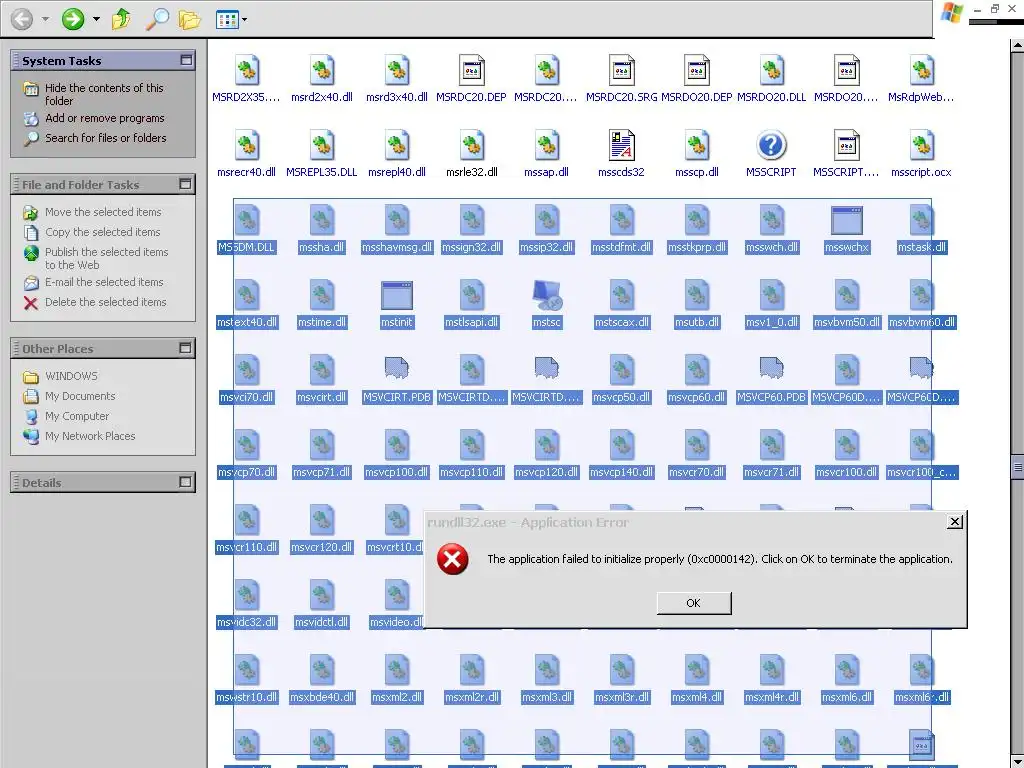
Task: Select the msrle32.dll file icon
Action: tap(472, 145)
